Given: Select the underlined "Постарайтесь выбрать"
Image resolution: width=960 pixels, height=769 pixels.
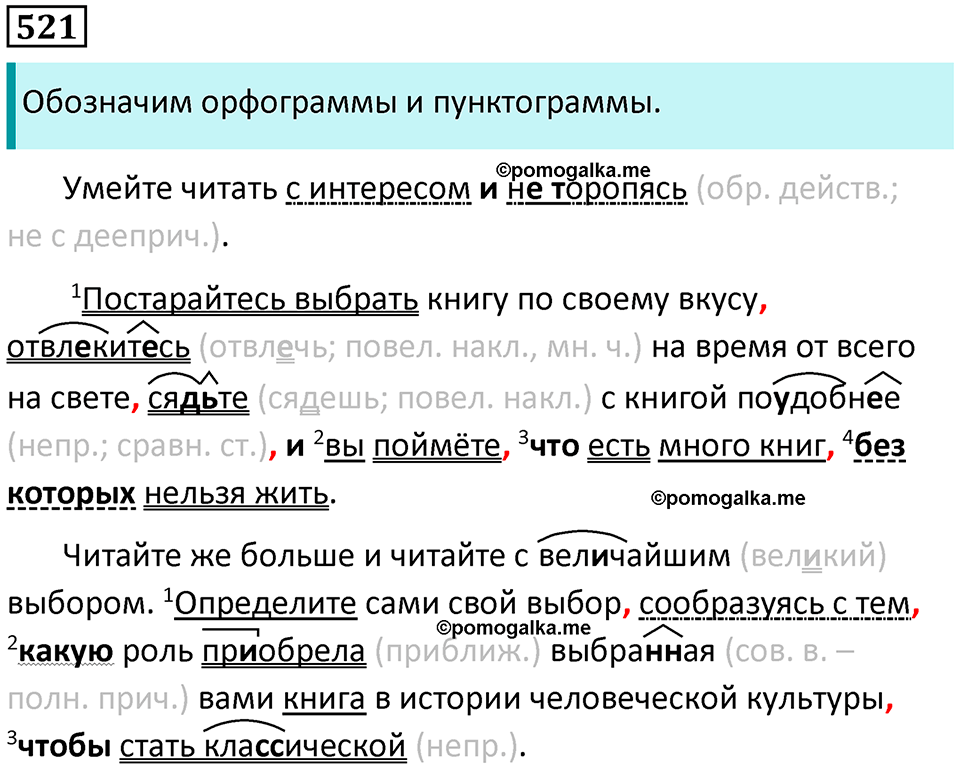Looking at the screenshot, I should tap(250, 300).
